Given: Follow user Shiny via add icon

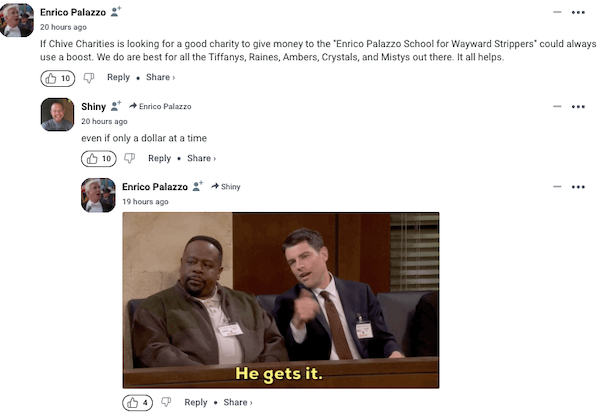Looking at the screenshot, I should (x=116, y=106).
